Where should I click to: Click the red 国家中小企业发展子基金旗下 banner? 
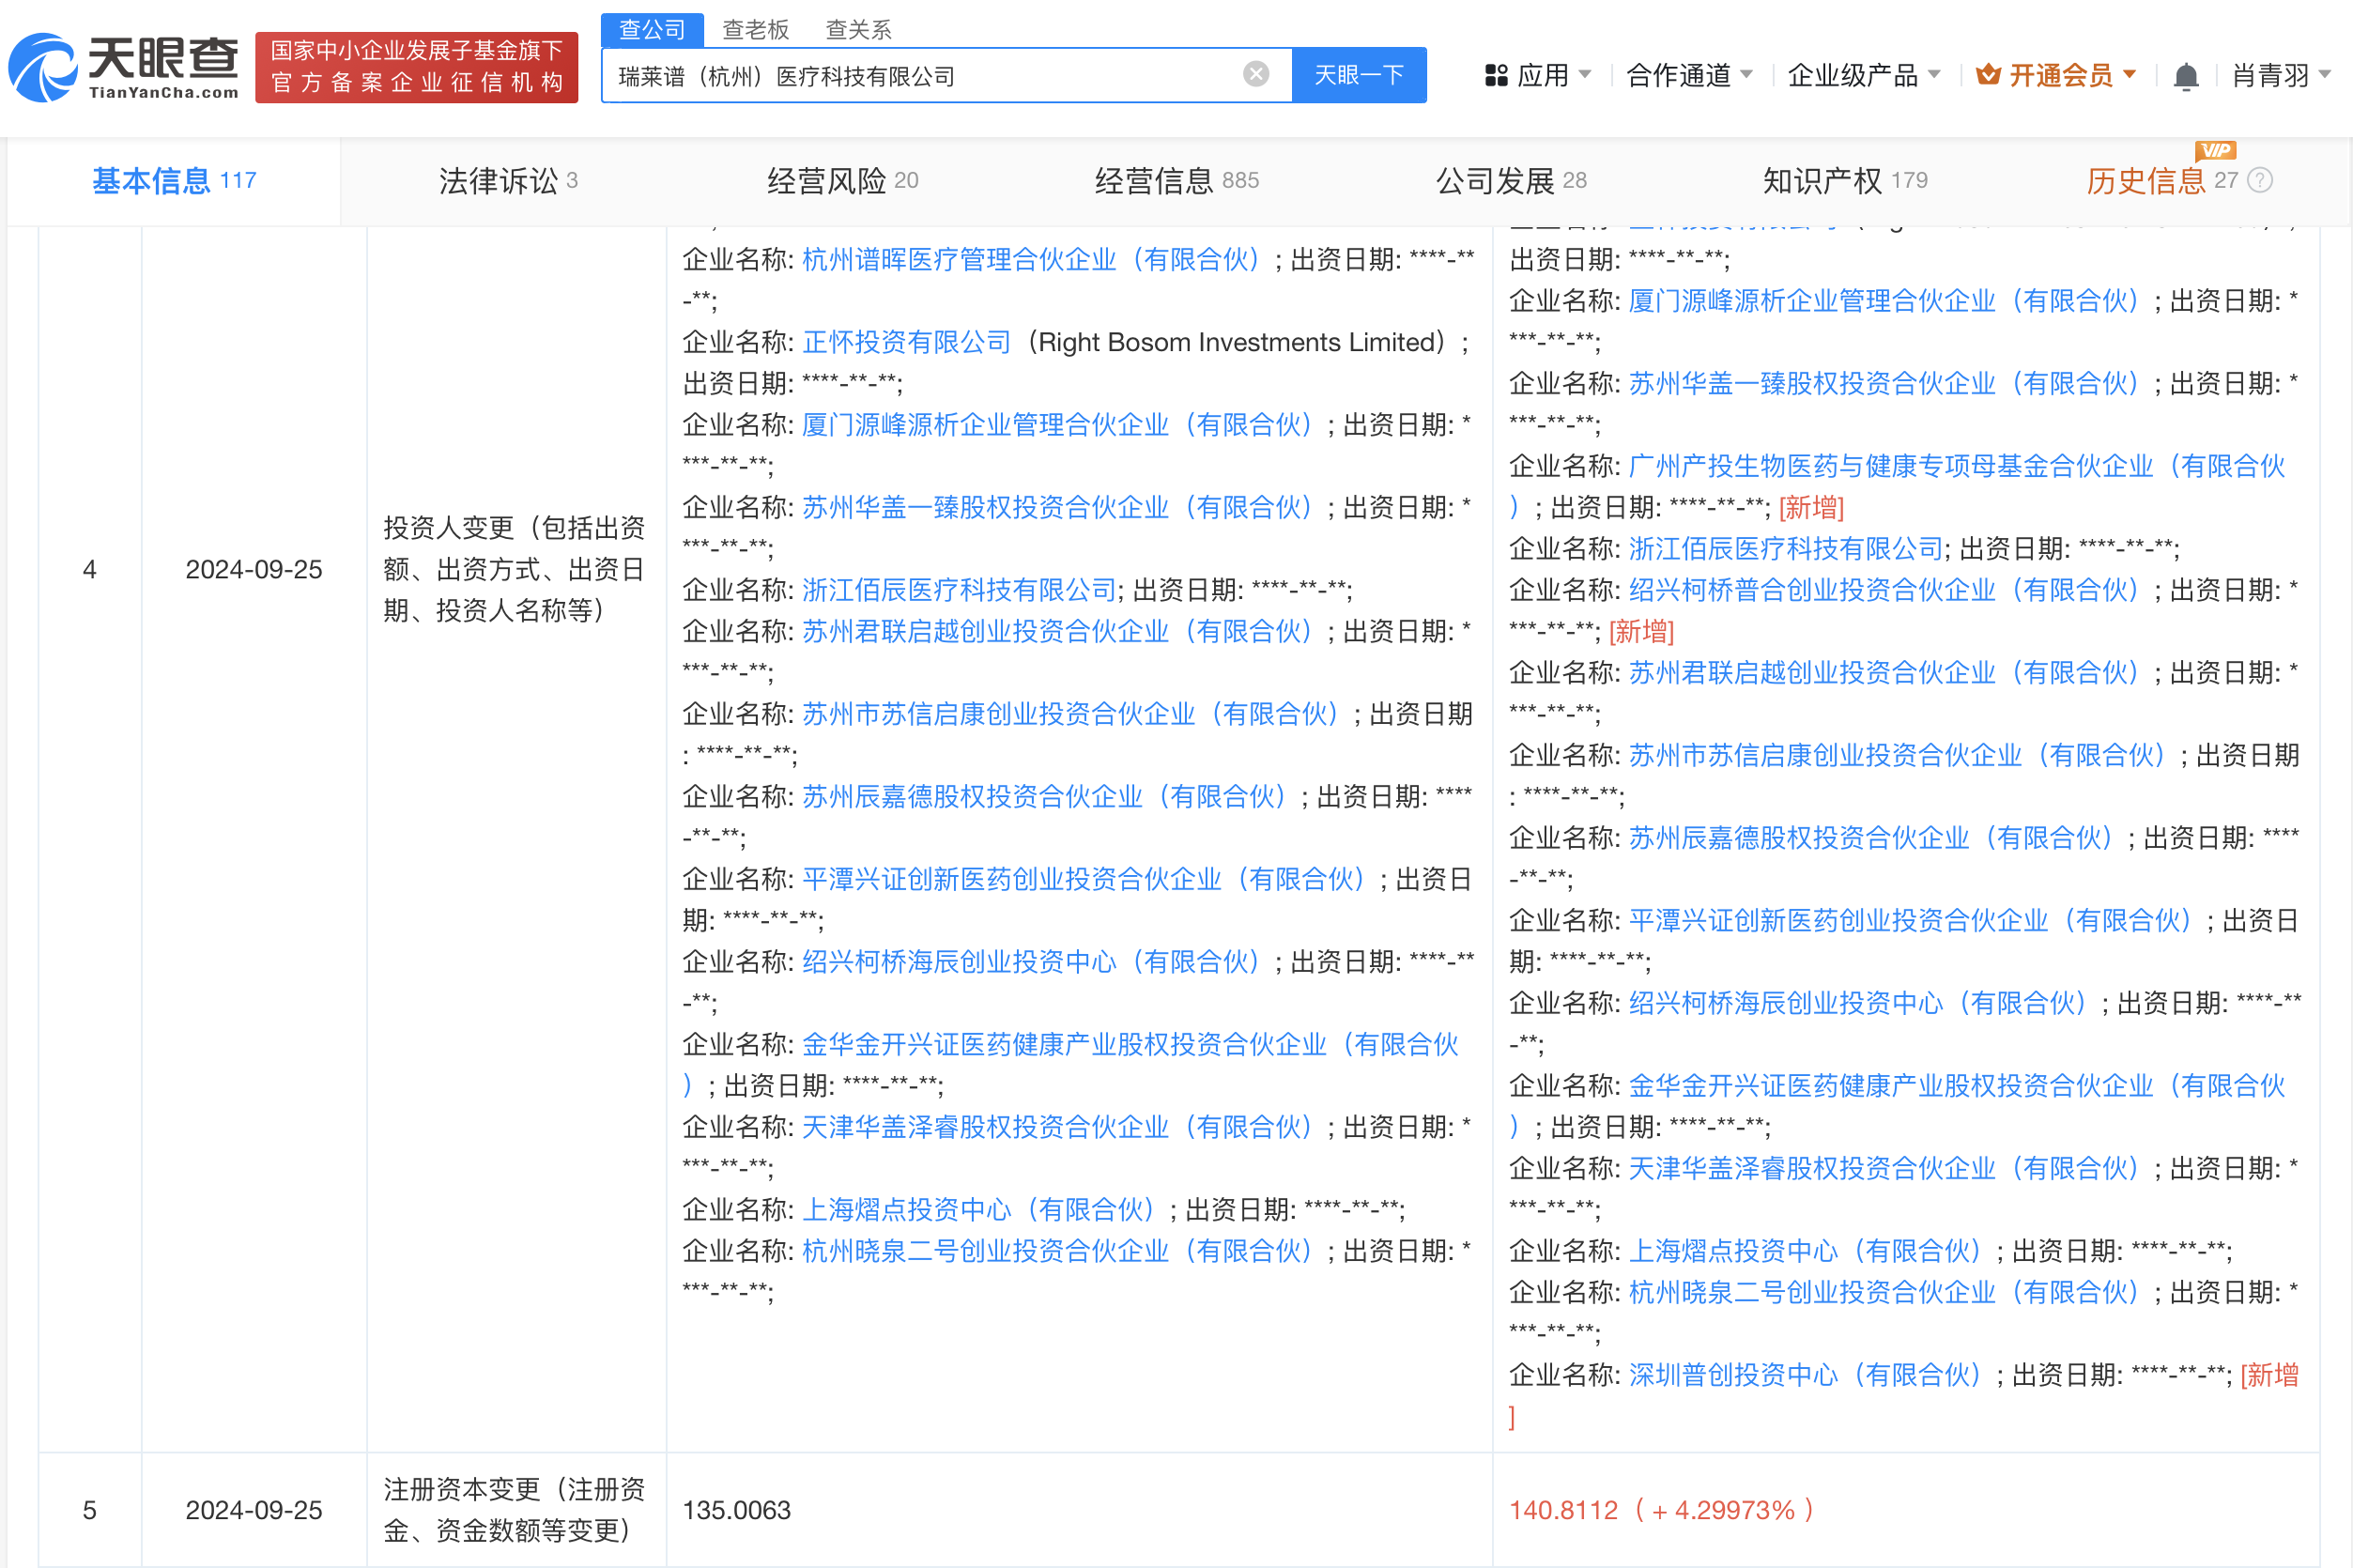coord(417,67)
